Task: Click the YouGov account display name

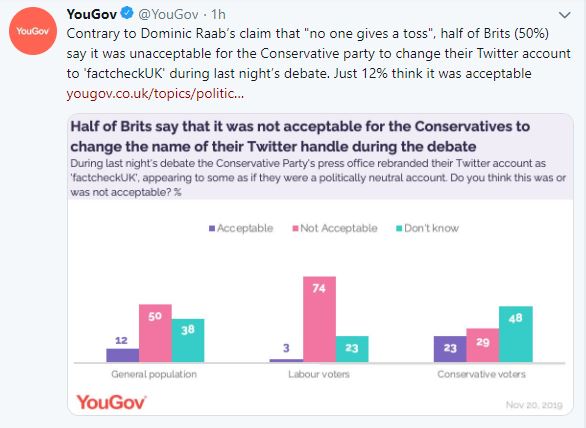Action: coord(92,14)
